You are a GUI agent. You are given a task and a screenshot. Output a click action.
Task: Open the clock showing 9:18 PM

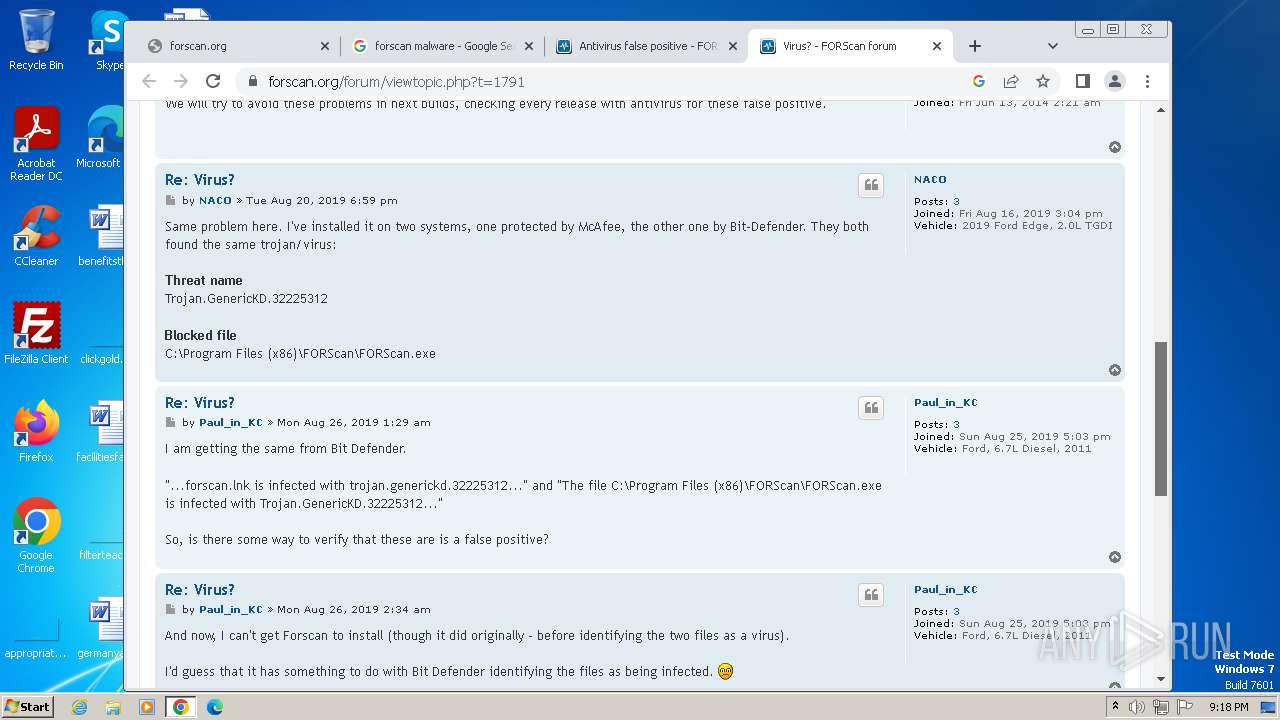1229,707
